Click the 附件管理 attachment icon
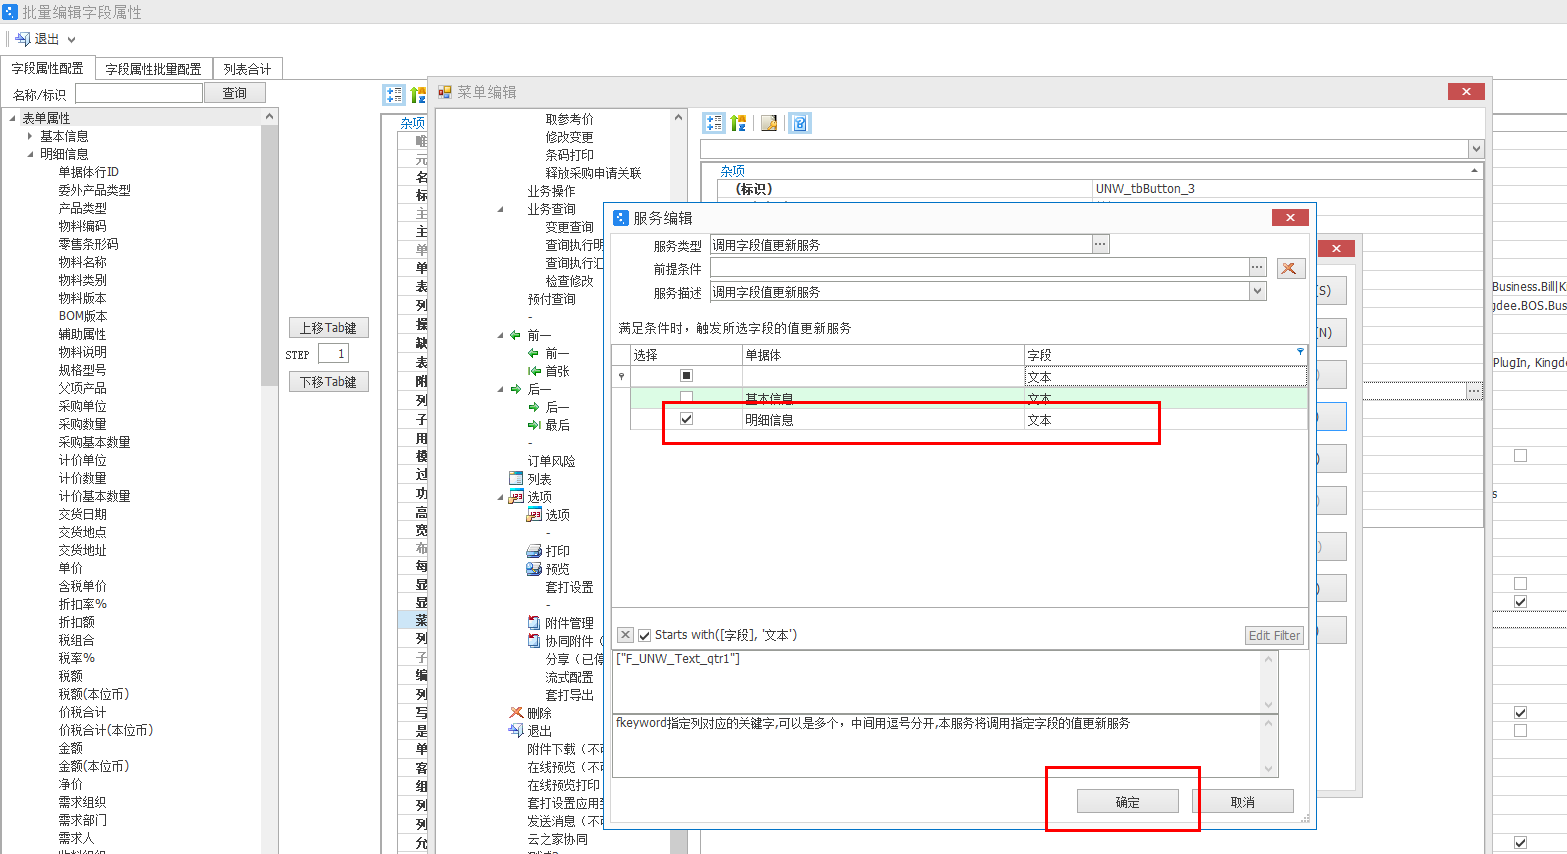Viewport: 1567px width, 854px height. [x=534, y=623]
